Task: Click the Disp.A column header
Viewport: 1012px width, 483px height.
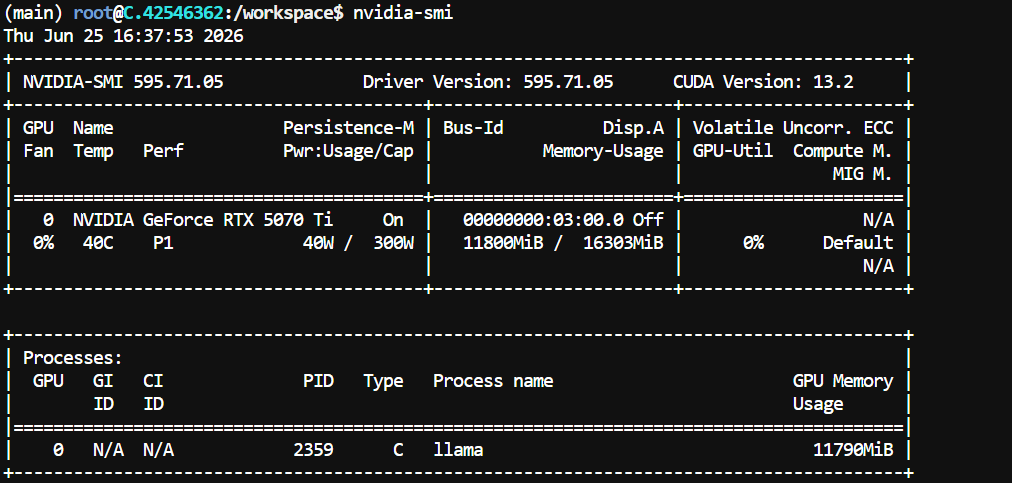Action: (633, 128)
